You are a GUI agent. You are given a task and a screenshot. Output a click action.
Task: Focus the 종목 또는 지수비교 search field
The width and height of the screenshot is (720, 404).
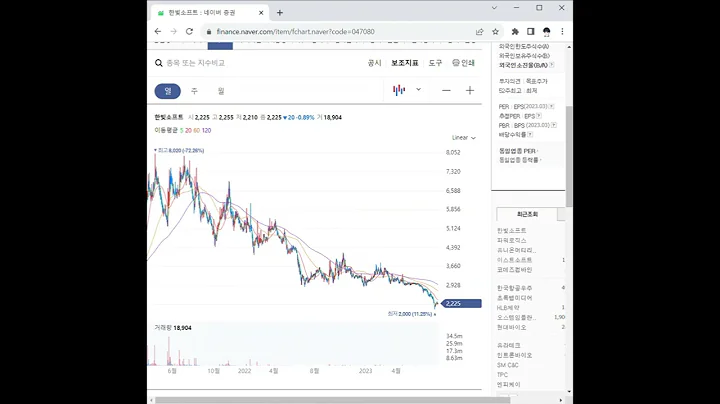tap(196, 63)
